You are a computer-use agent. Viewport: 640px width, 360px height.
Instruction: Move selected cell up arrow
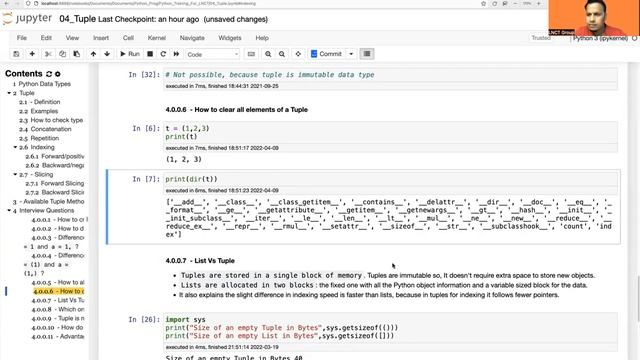pos(93,54)
